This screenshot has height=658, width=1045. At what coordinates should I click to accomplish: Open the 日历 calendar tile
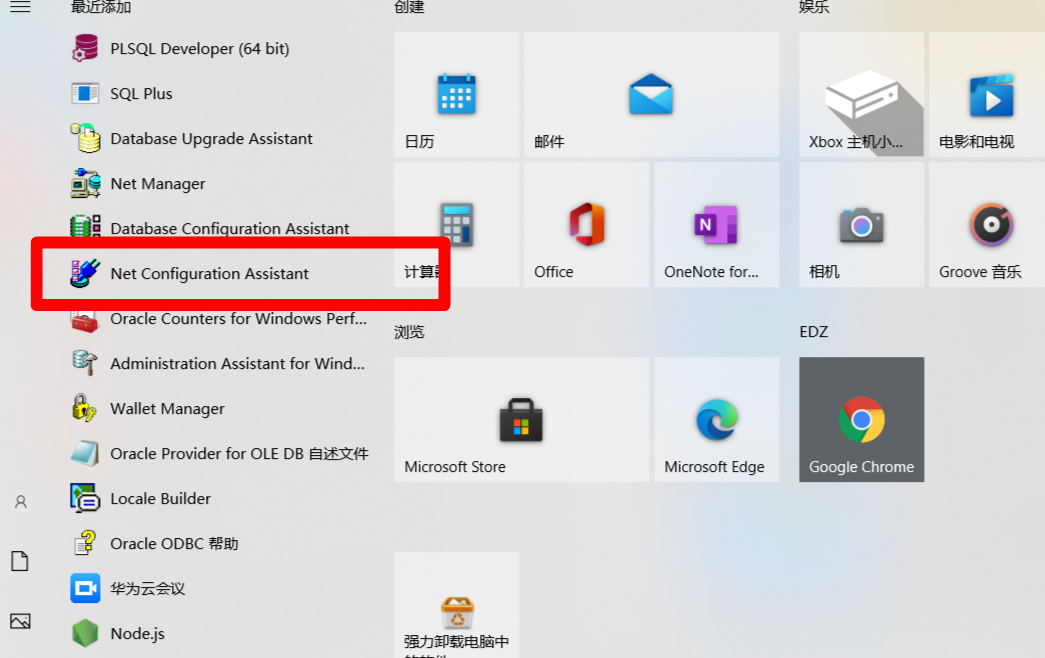457,95
